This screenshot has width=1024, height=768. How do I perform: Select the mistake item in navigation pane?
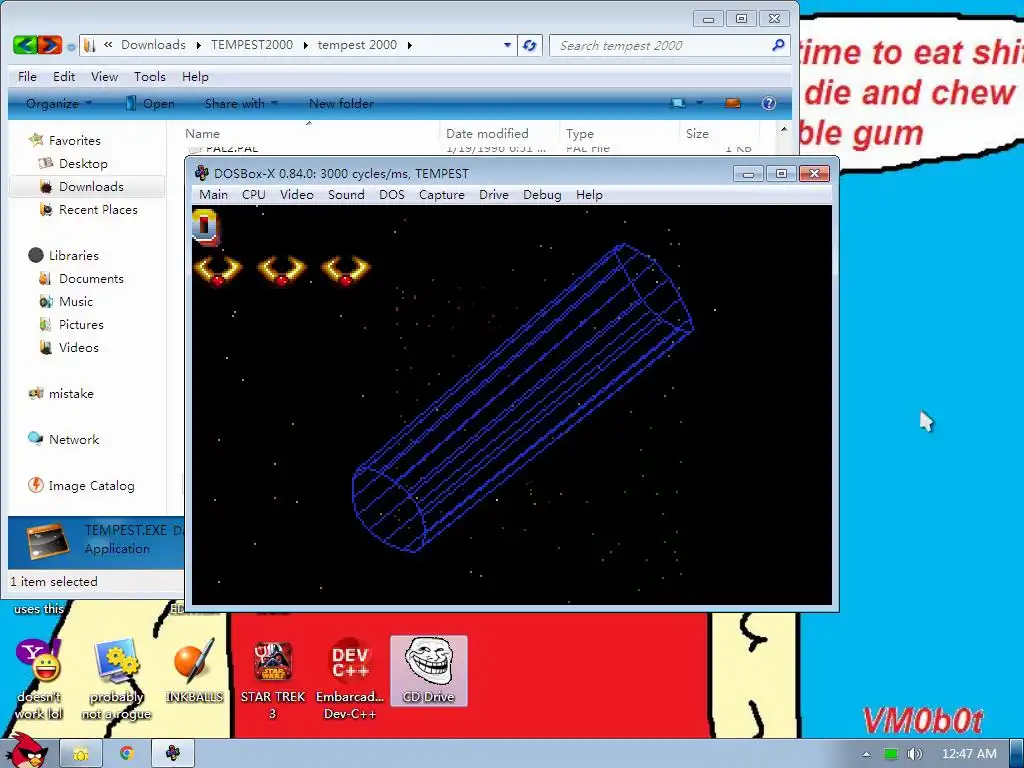(61, 394)
